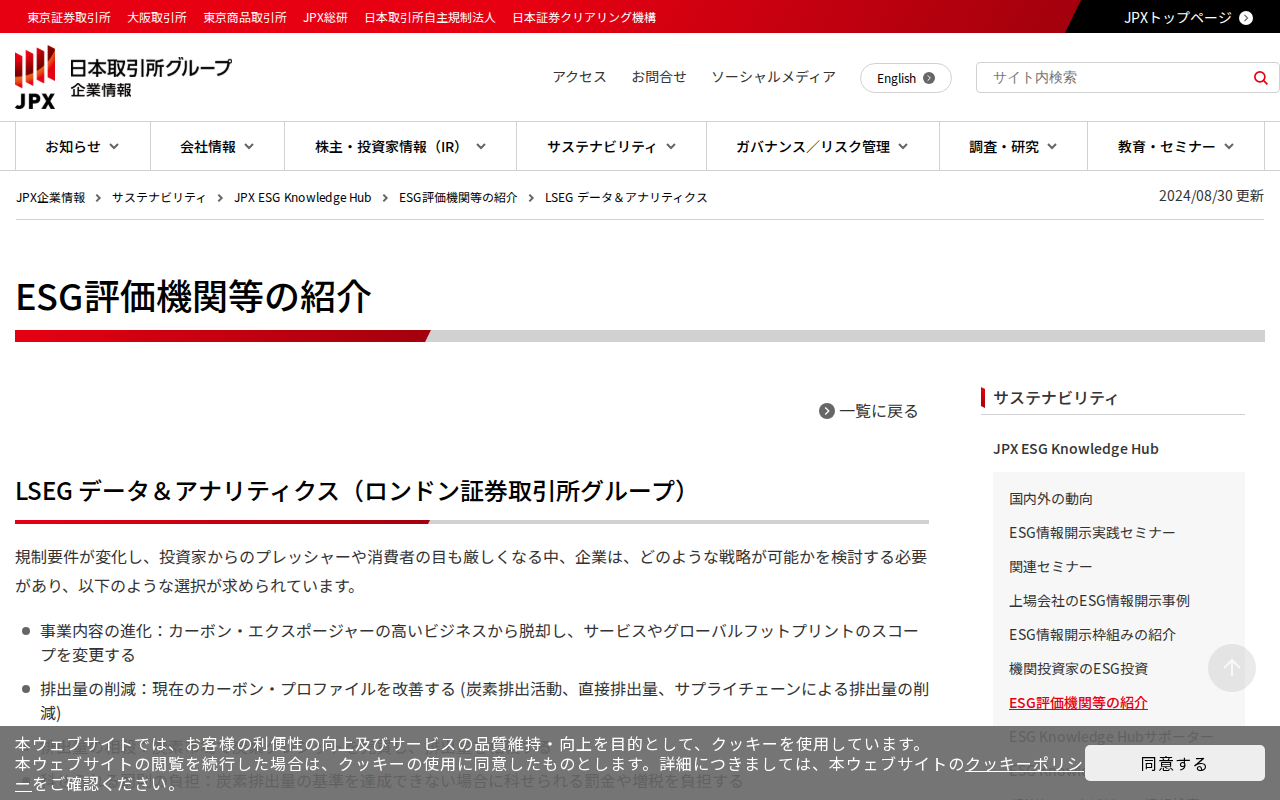Open the 教育・セミナー dropdown

coord(1176,146)
